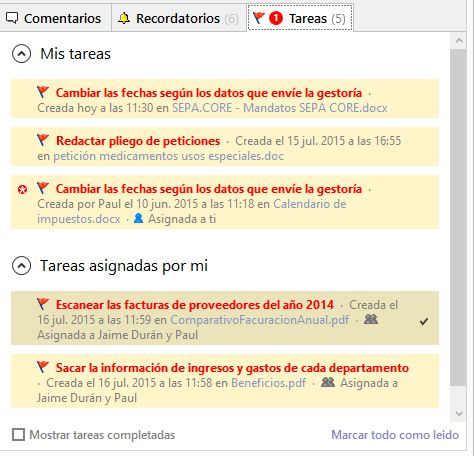Mark Escanear las facturas task complete with checkmark
The height and width of the screenshot is (456, 474).
tap(424, 322)
